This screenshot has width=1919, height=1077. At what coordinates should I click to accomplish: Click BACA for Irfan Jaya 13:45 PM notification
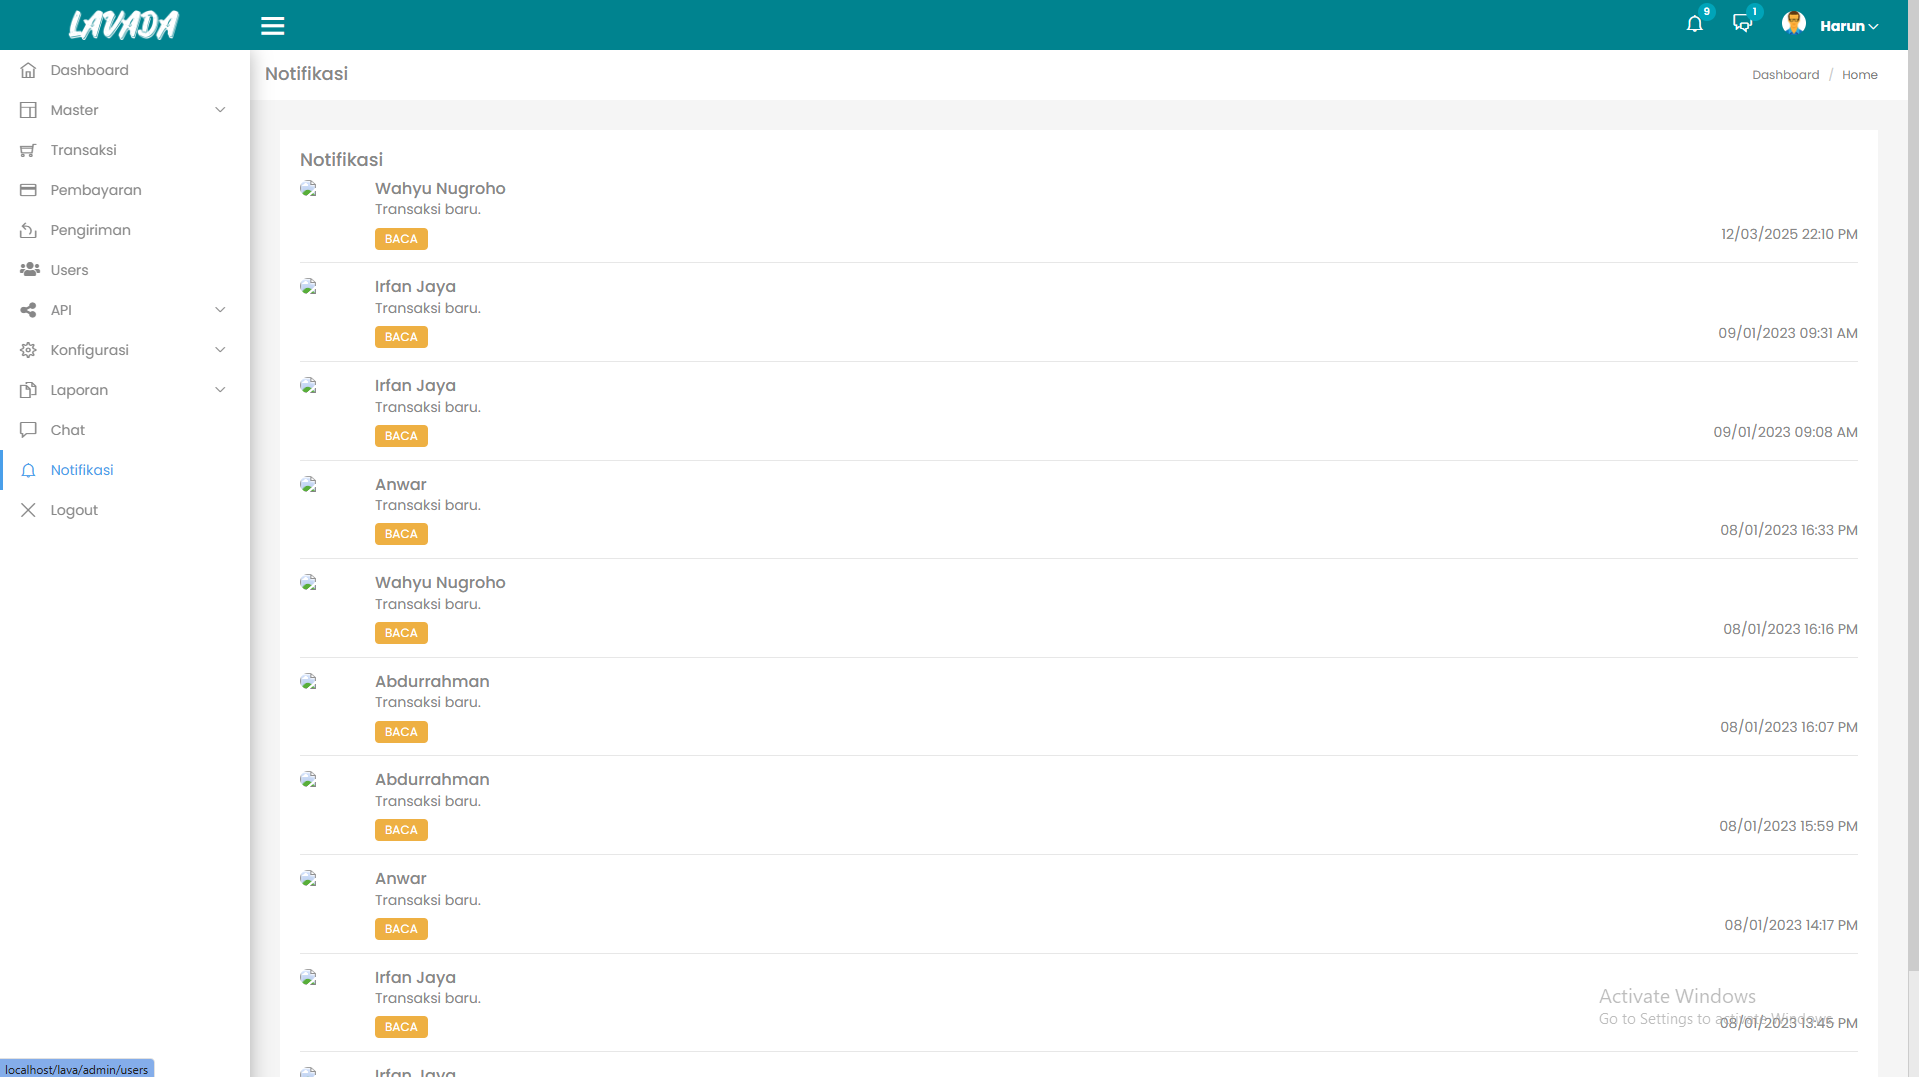pyautogui.click(x=401, y=1027)
